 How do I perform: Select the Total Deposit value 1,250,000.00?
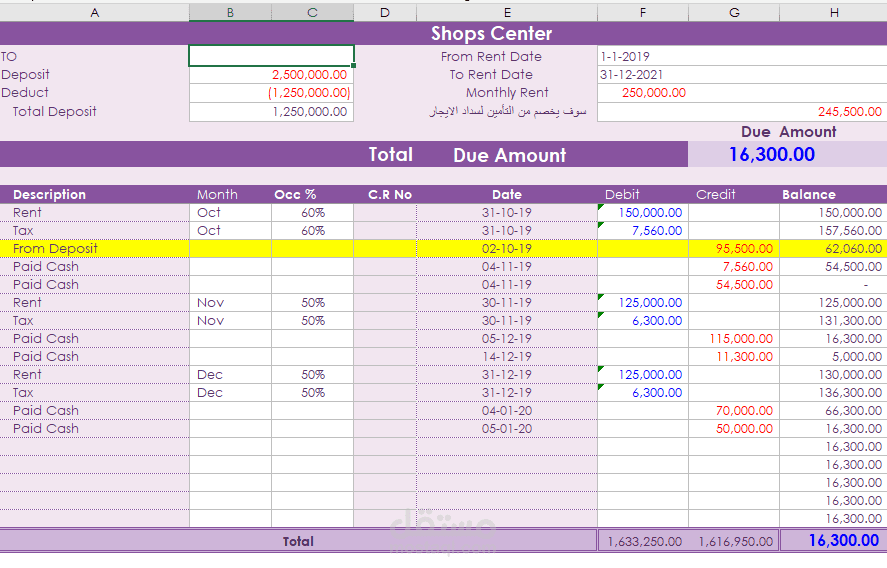[x=272, y=111]
